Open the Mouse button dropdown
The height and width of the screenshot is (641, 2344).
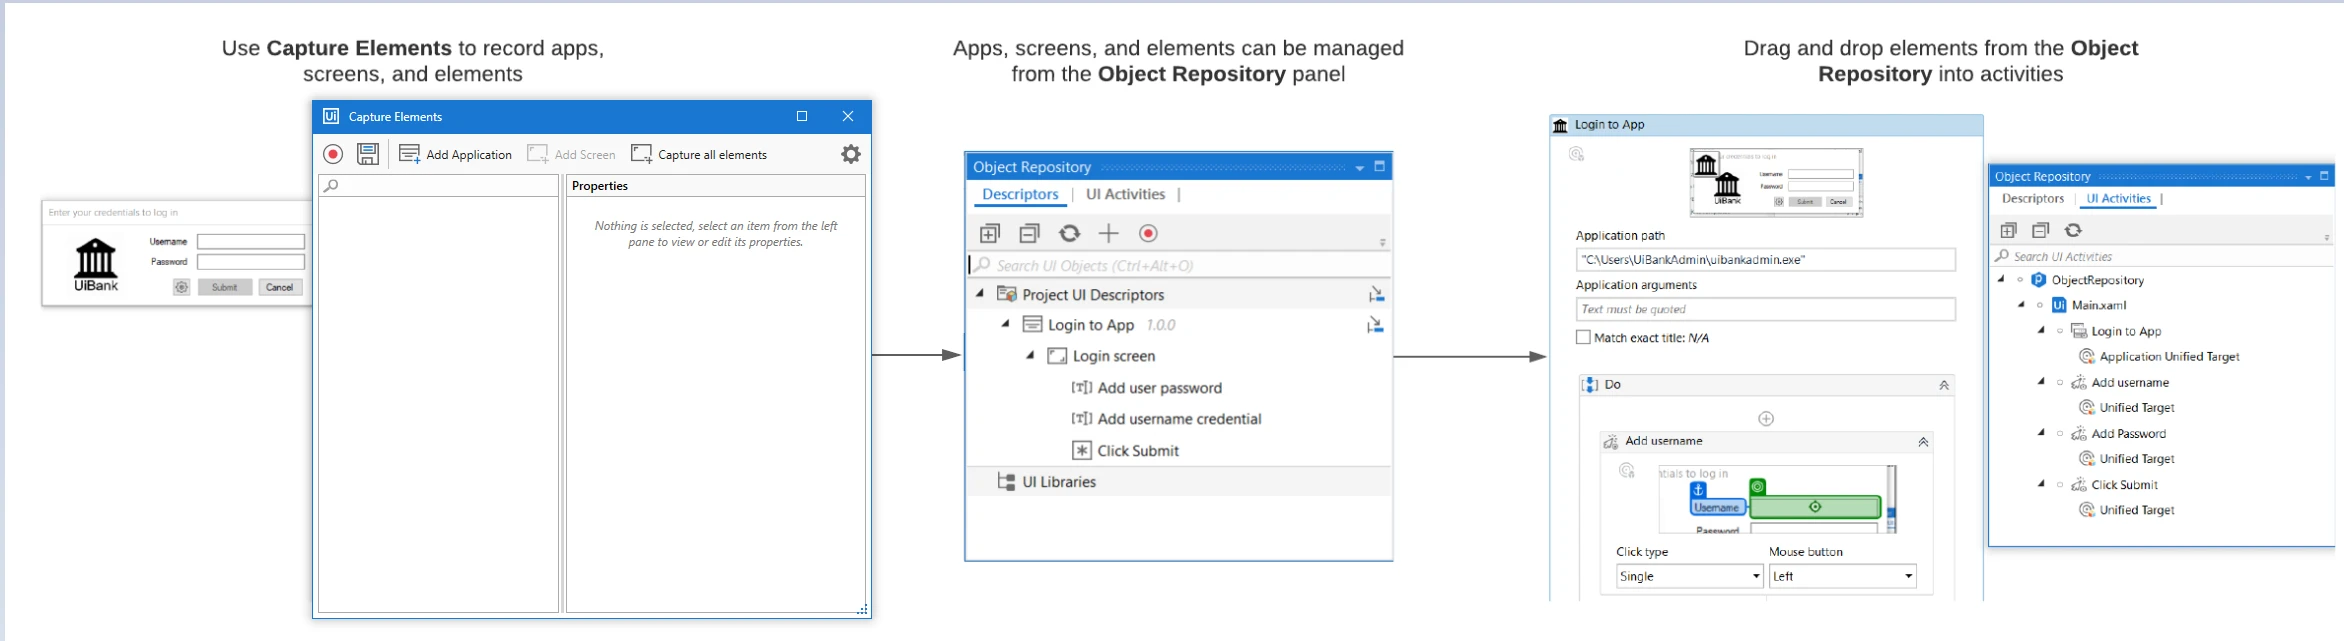click(x=1842, y=576)
